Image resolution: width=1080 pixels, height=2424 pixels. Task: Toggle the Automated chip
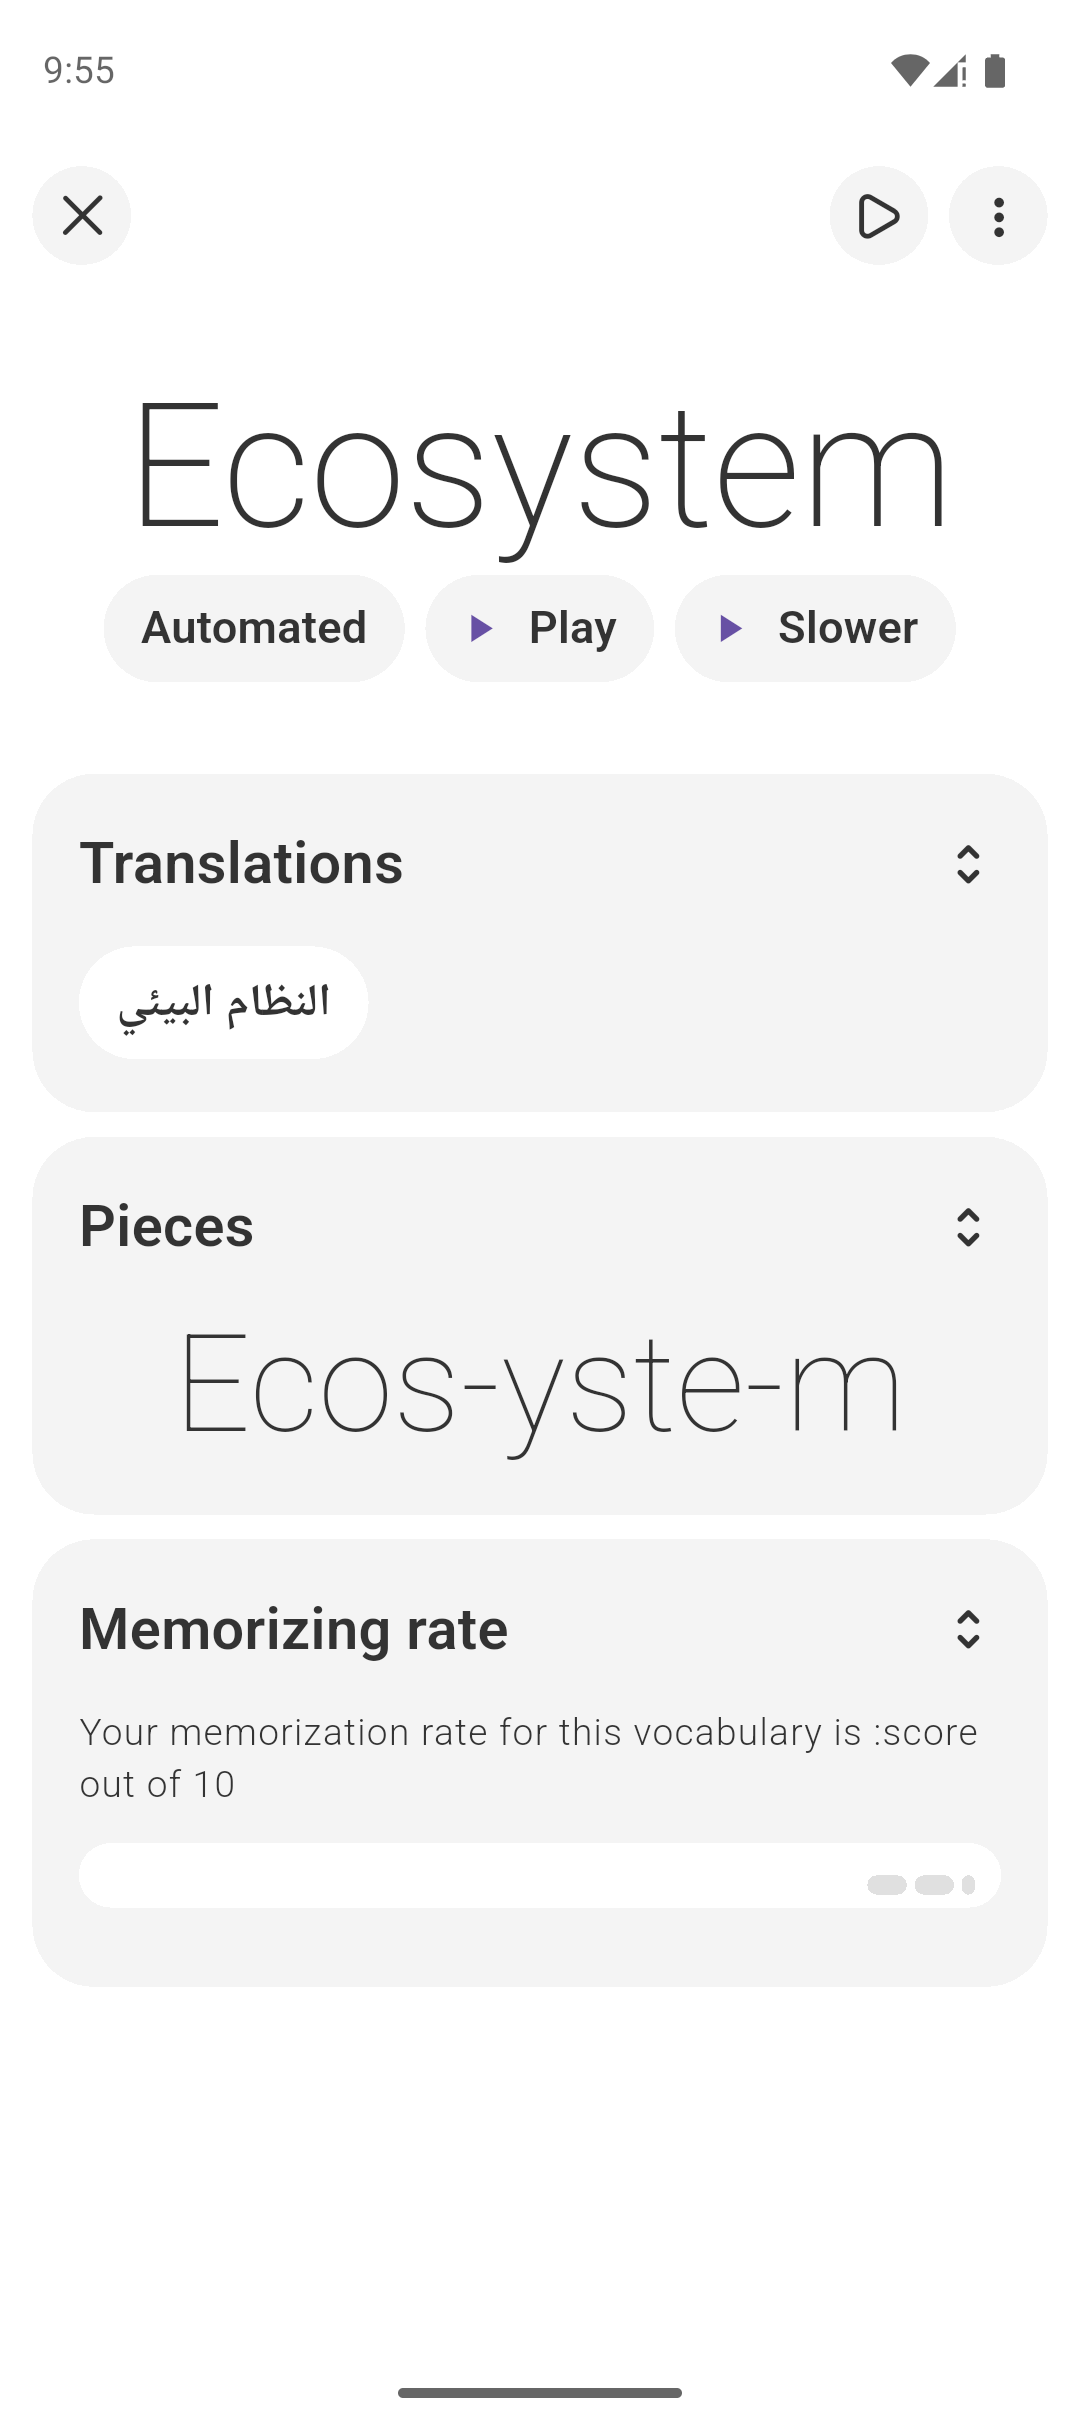point(254,628)
